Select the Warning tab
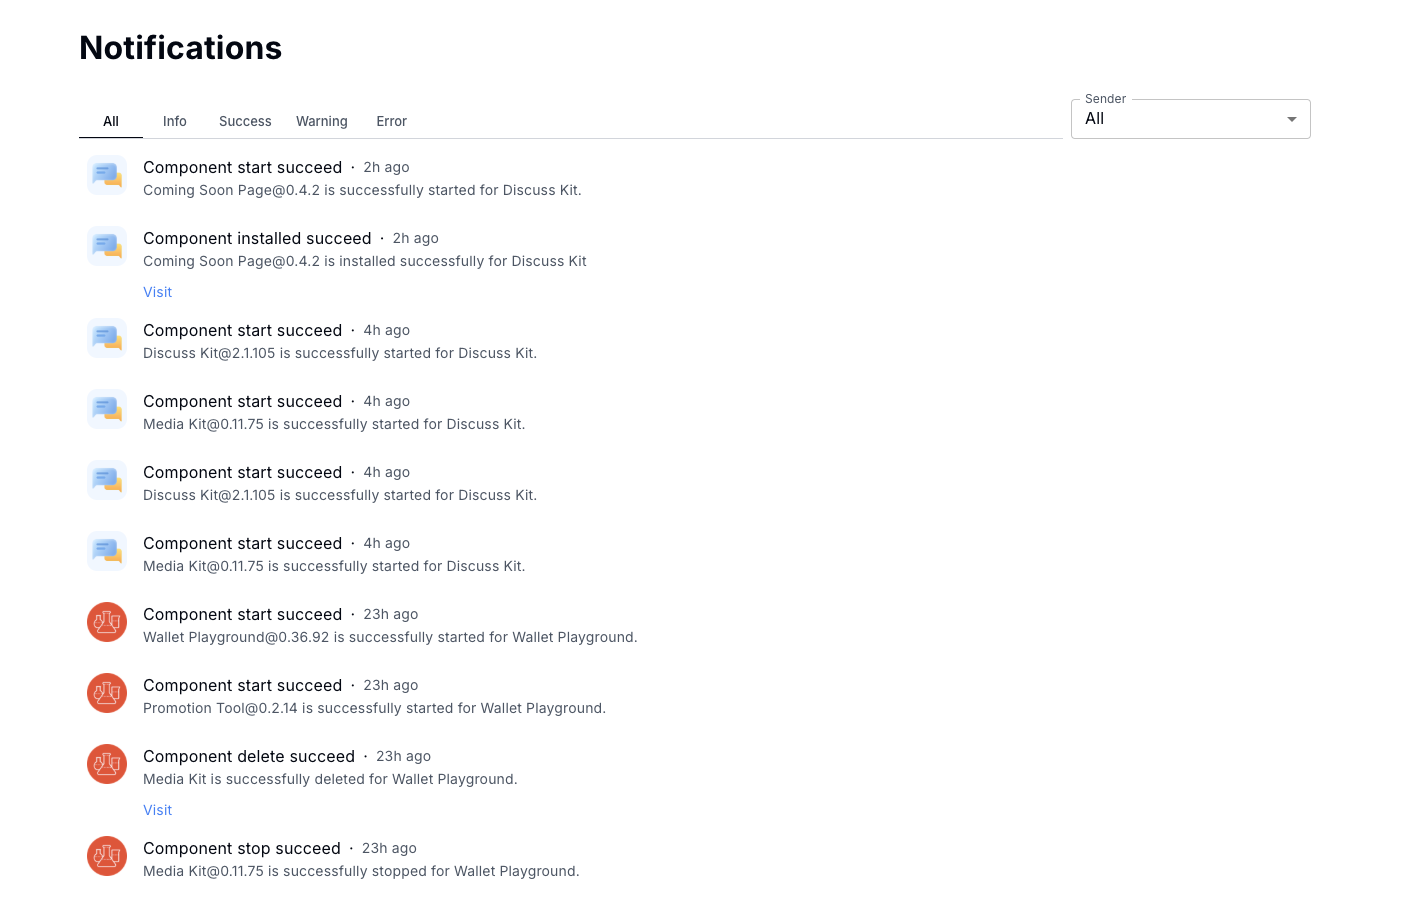The width and height of the screenshot is (1428, 916). (322, 121)
